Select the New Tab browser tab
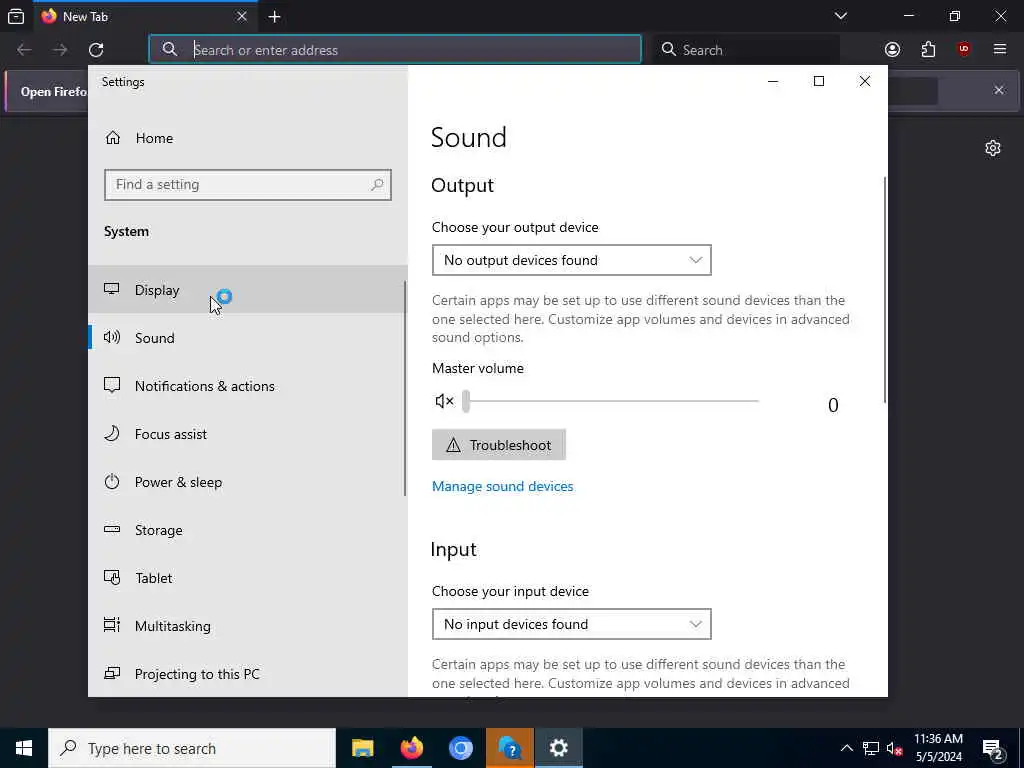The height and width of the screenshot is (768, 1024). click(146, 16)
